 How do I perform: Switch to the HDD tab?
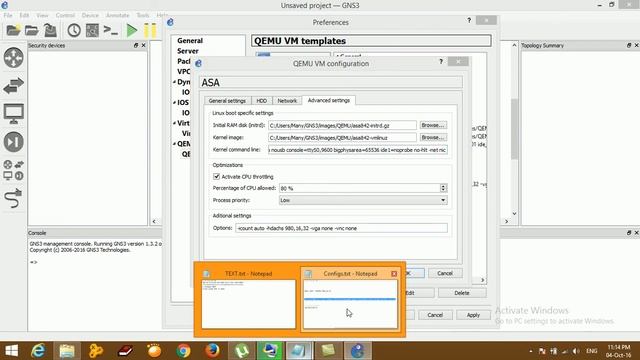(x=262, y=100)
